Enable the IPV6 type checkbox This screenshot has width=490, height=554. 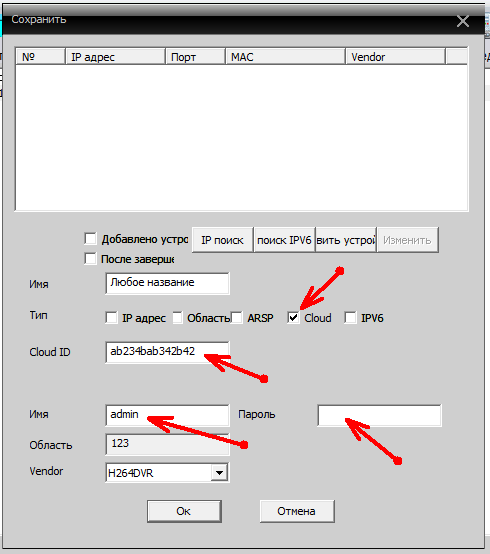pos(350,318)
